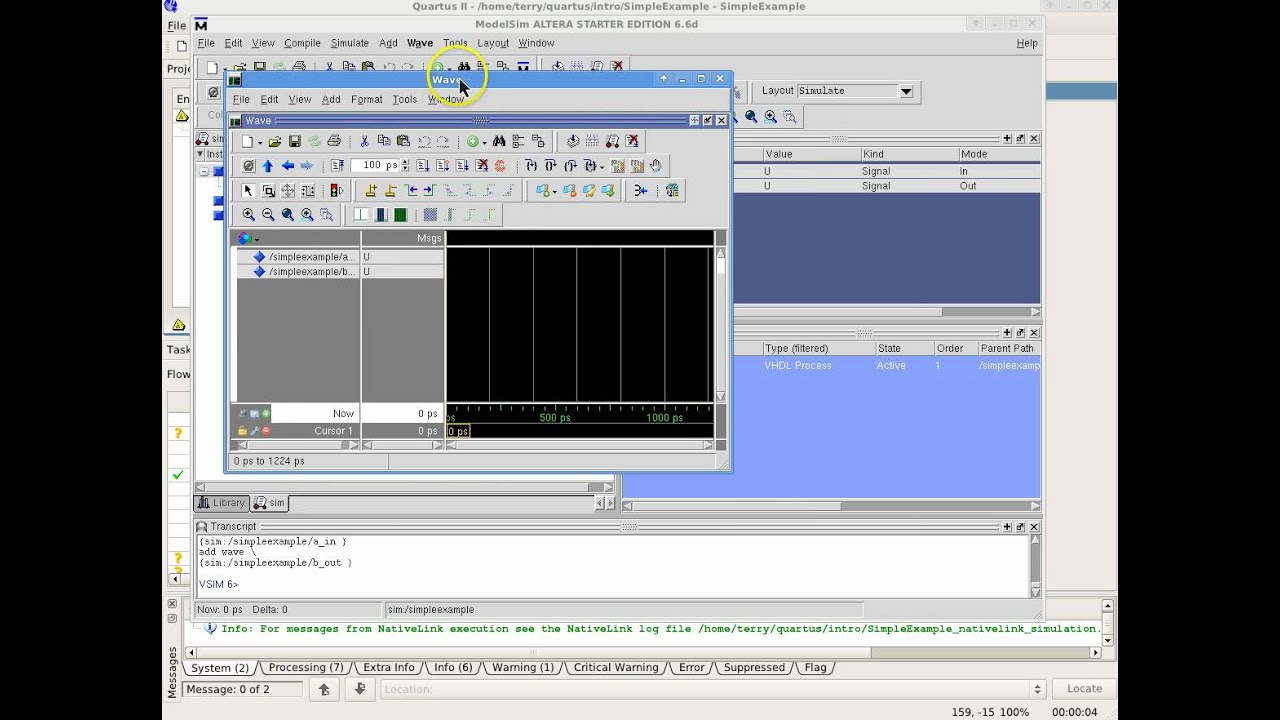Click the green add cursor icon near Now
This screenshot has width=1280, height=720.
tap(266, 413)
